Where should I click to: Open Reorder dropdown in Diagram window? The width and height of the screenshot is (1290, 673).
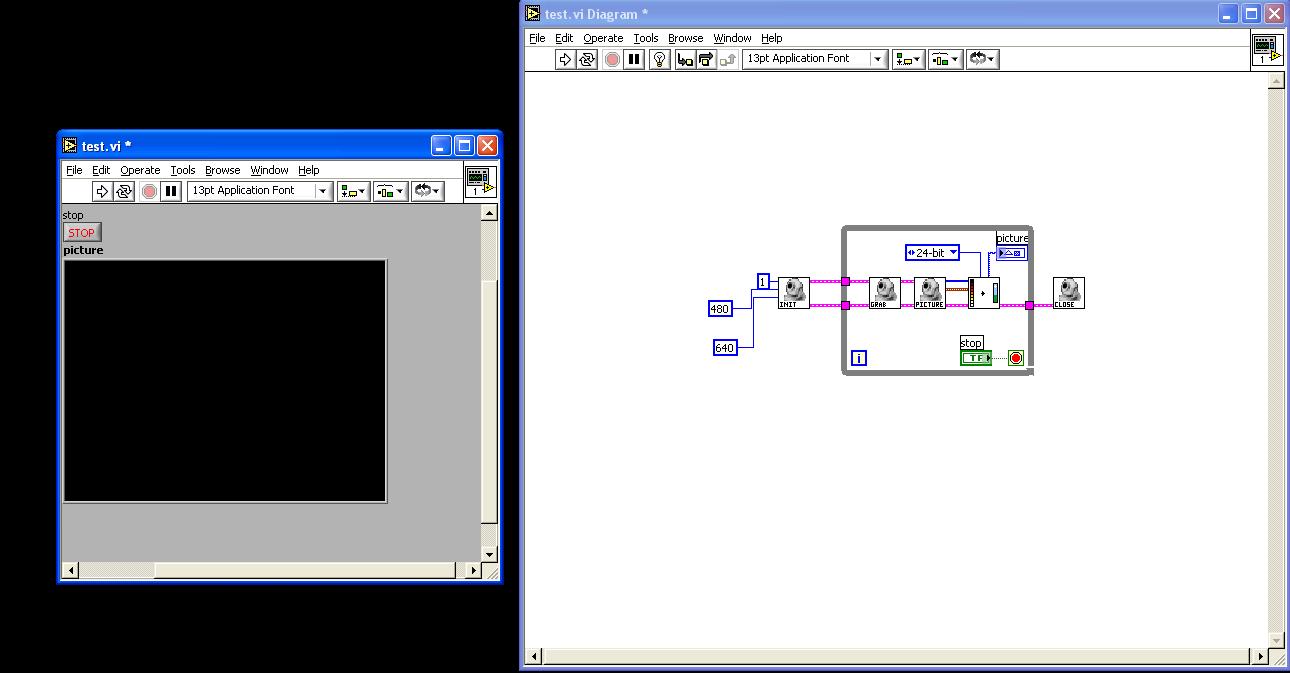pos(982,59)
